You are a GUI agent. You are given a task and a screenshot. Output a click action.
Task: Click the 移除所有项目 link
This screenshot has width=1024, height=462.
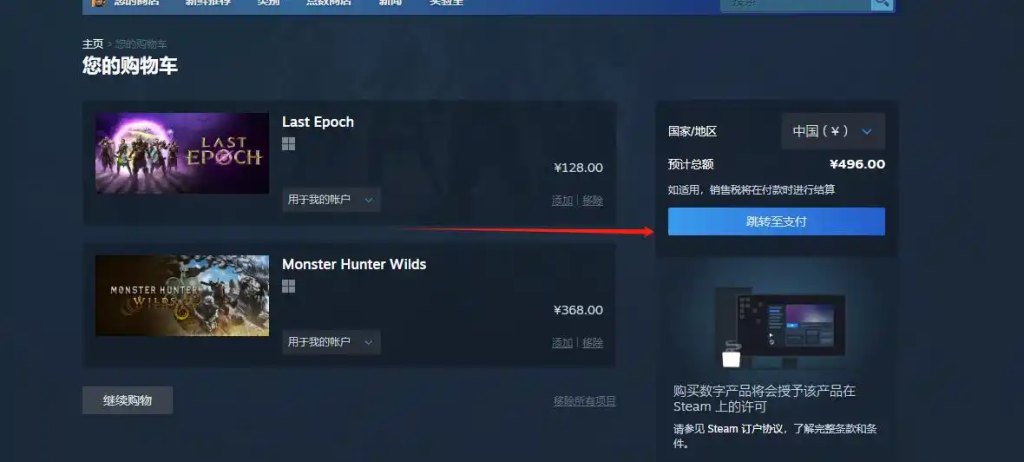point(585,401)
